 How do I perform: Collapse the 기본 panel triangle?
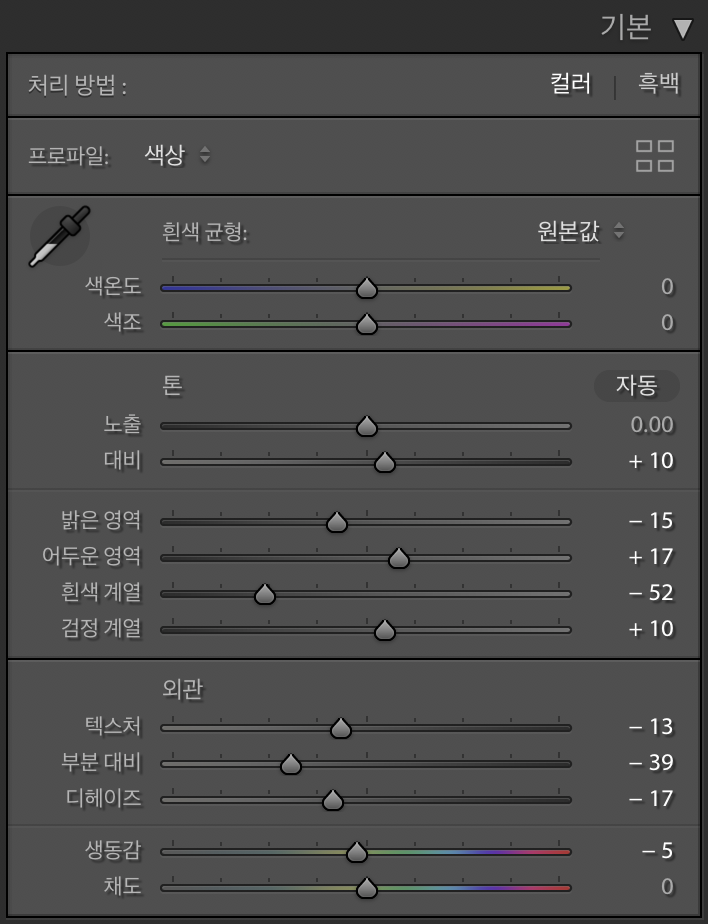[683, 29]
